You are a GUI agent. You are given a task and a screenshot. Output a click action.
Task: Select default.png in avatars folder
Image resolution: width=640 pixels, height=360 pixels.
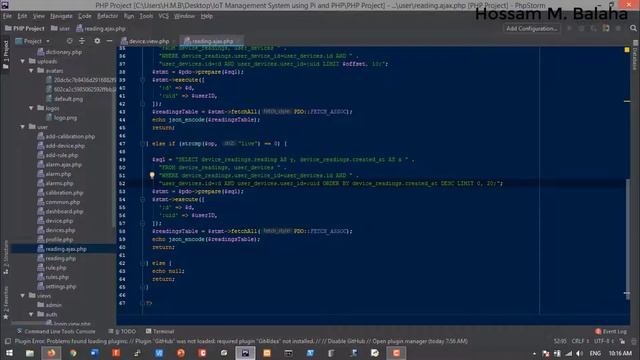[64, 99]
